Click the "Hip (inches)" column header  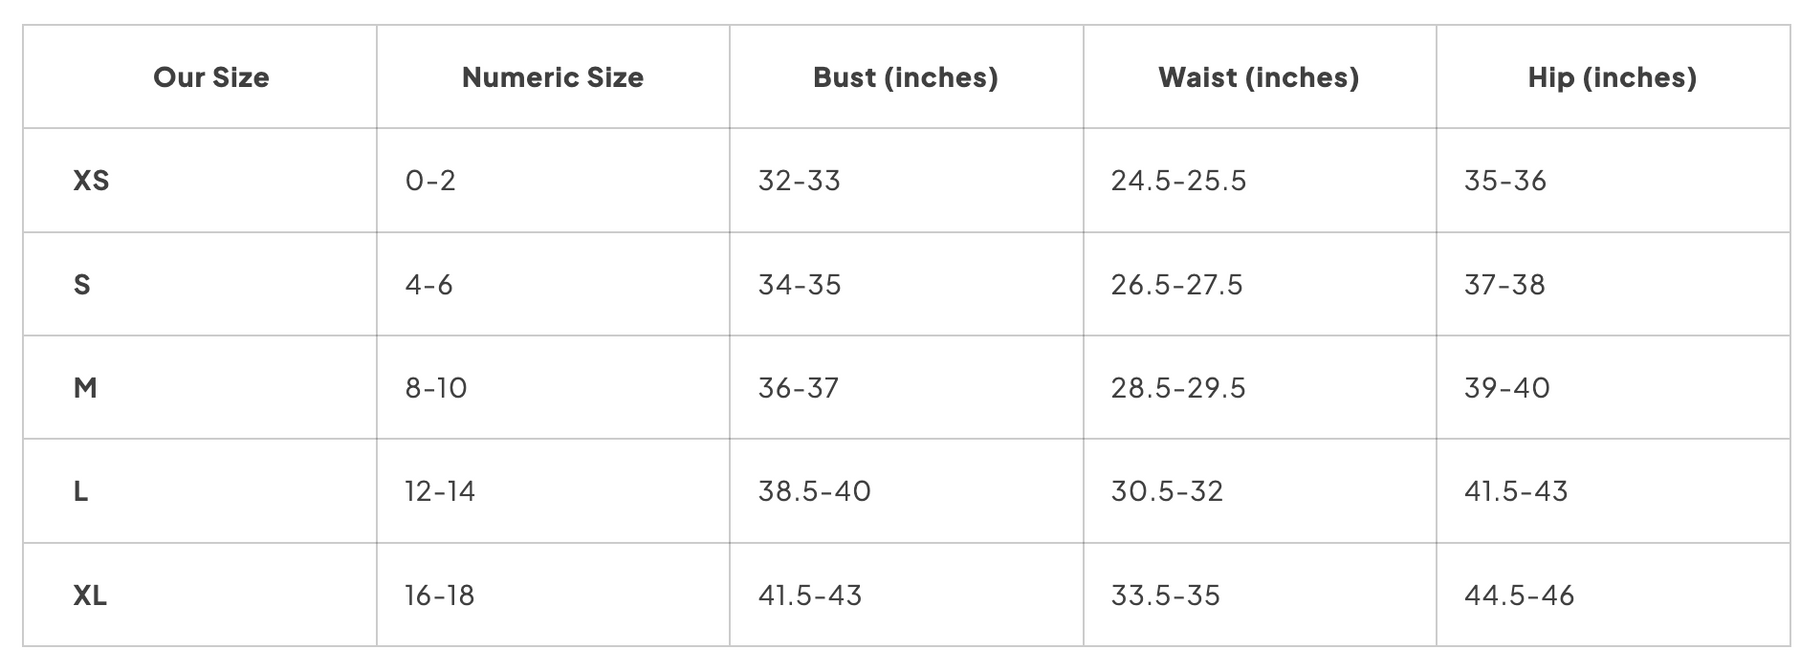1612,78
